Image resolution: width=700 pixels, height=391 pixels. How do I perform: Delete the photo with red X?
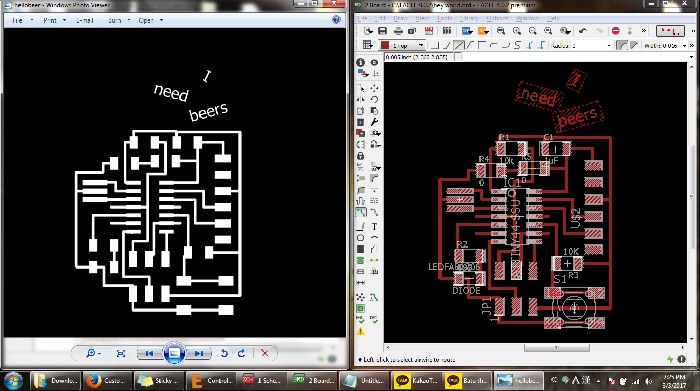click(x=265, y=353)
